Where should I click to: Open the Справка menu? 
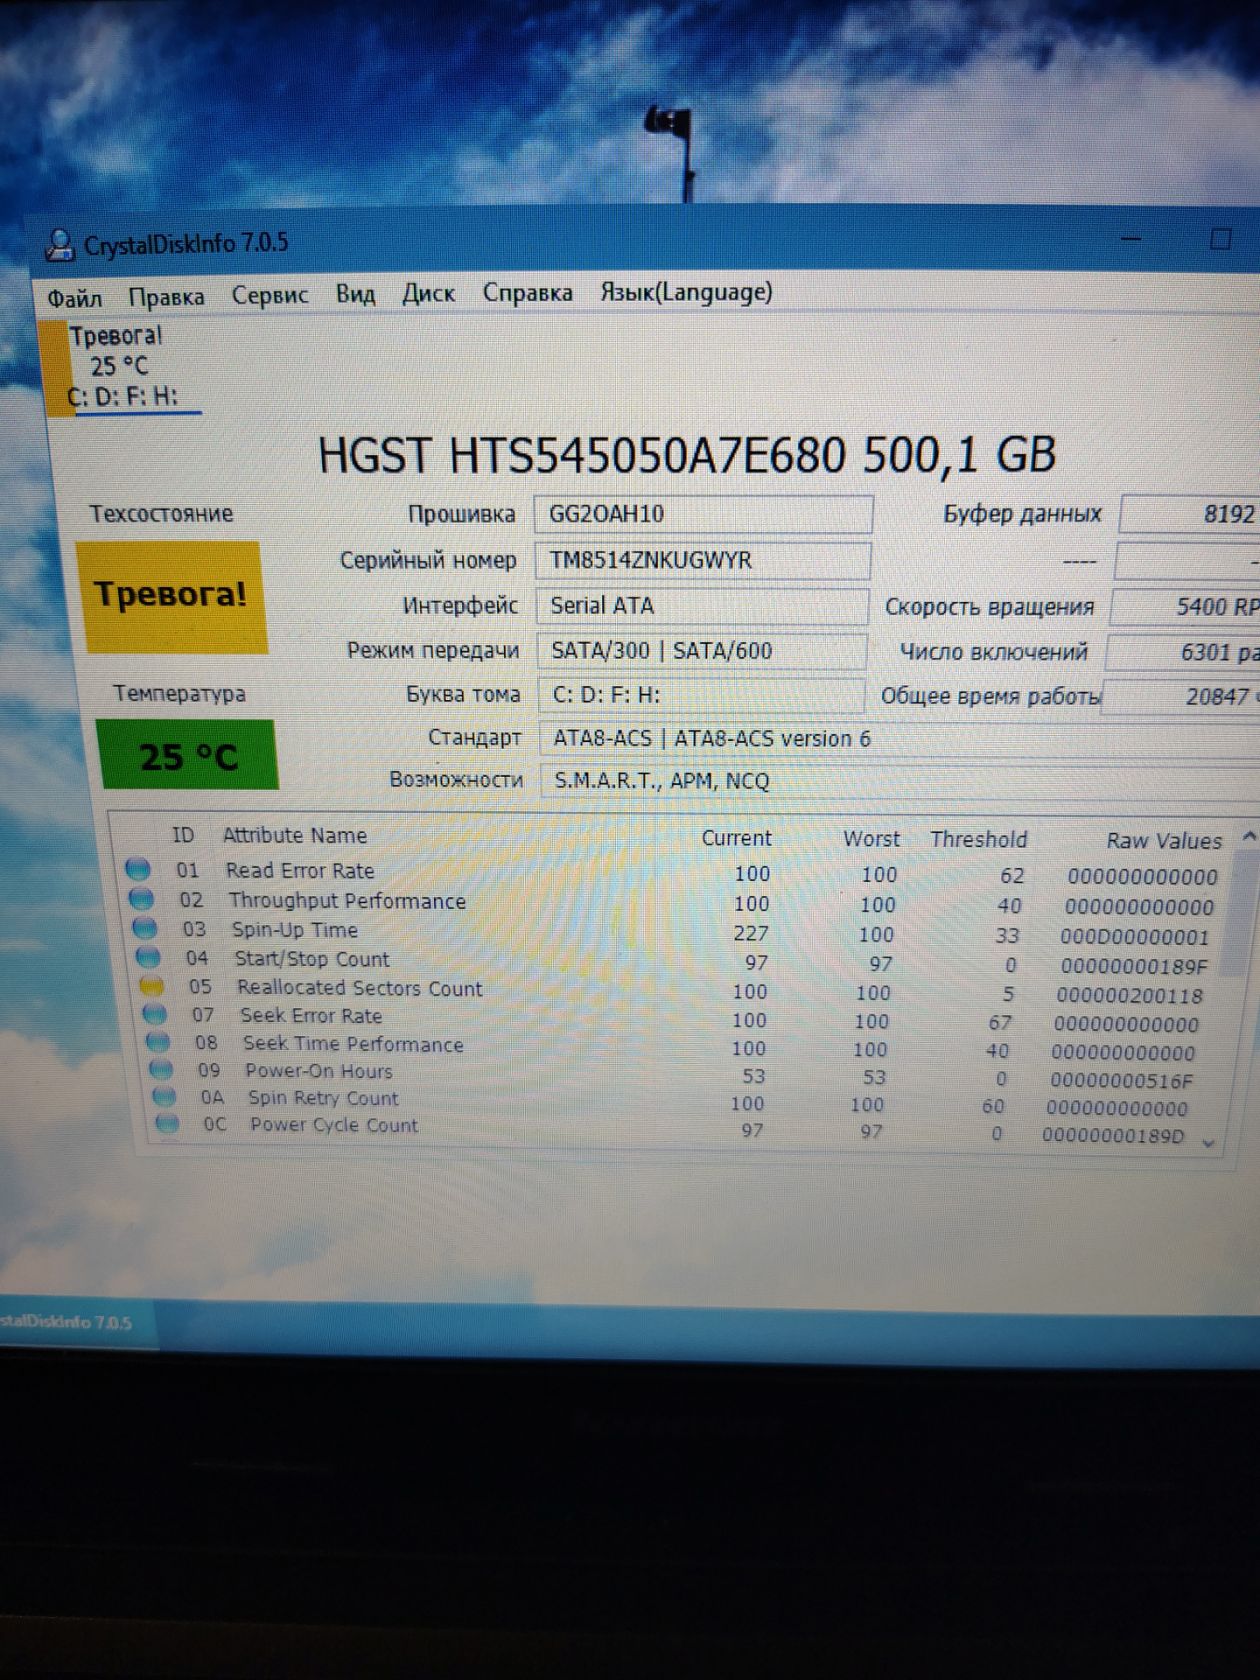(527, 293)
